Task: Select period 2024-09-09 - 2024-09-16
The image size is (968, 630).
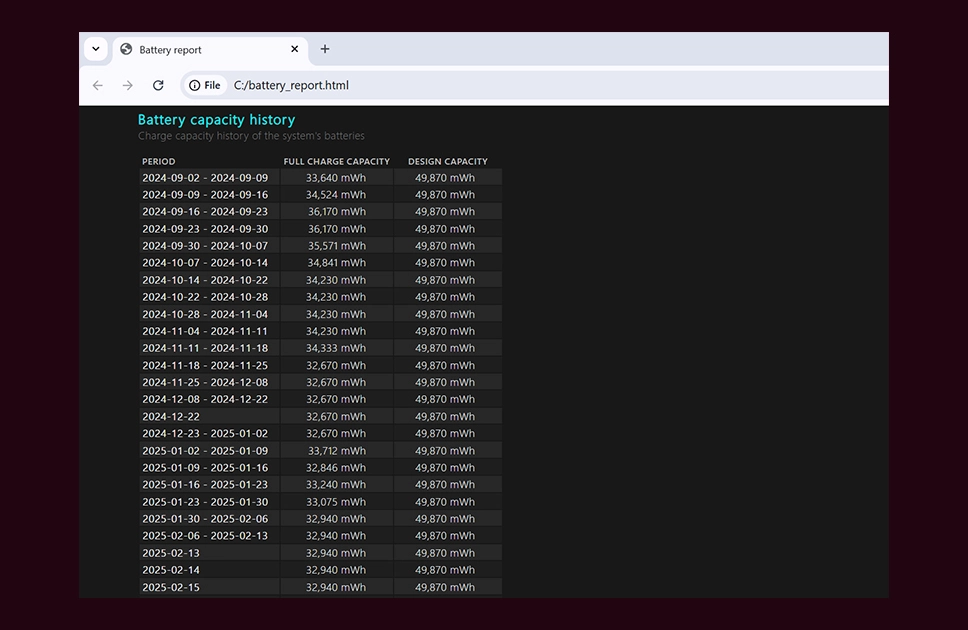Action: 205,195
